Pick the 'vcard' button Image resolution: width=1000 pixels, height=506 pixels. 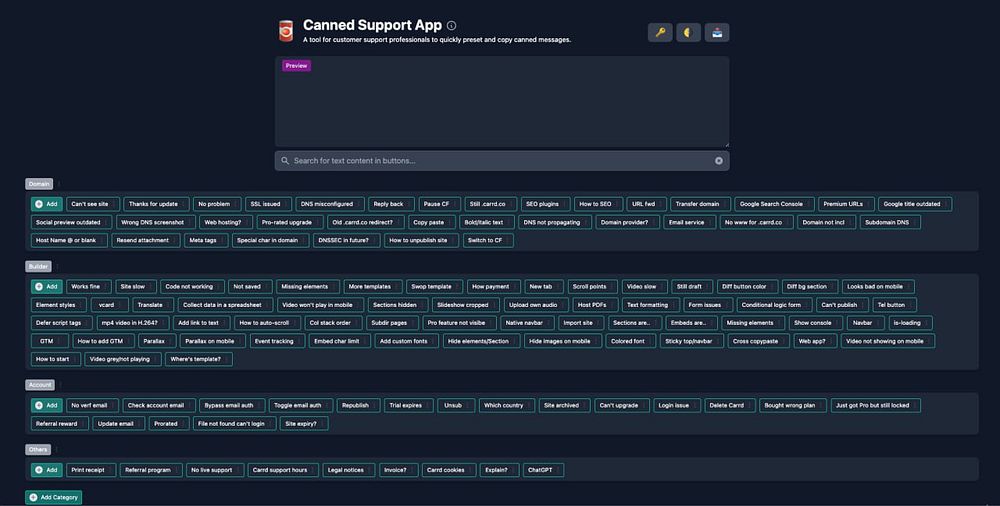(110, 305)
